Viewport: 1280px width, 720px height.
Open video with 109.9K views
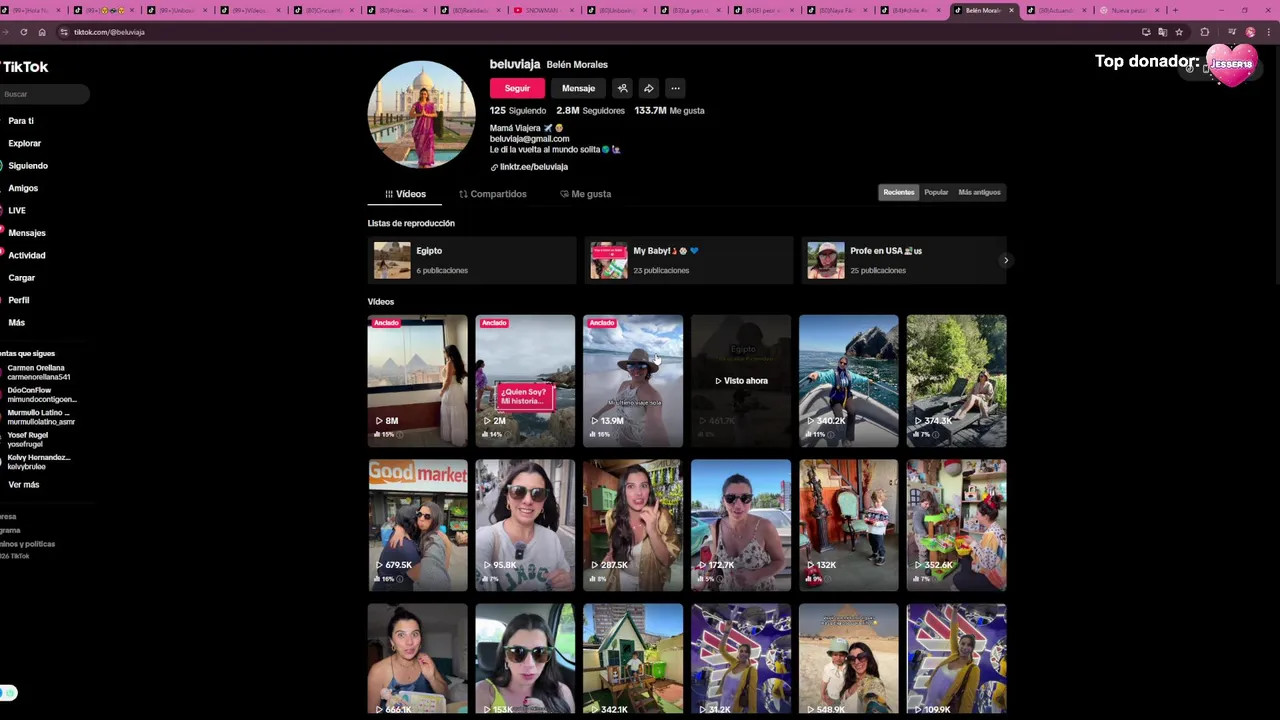[x=957, y=660]
